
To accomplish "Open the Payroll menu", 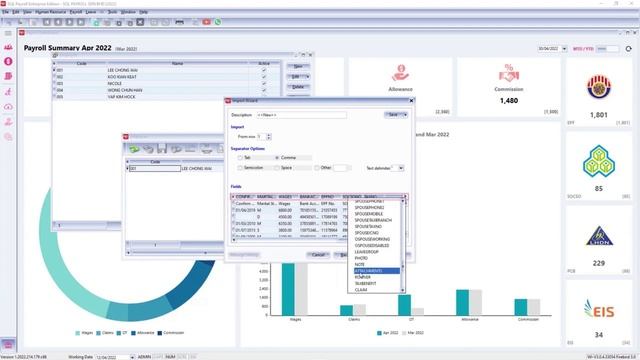I will (x=76, y=12).
